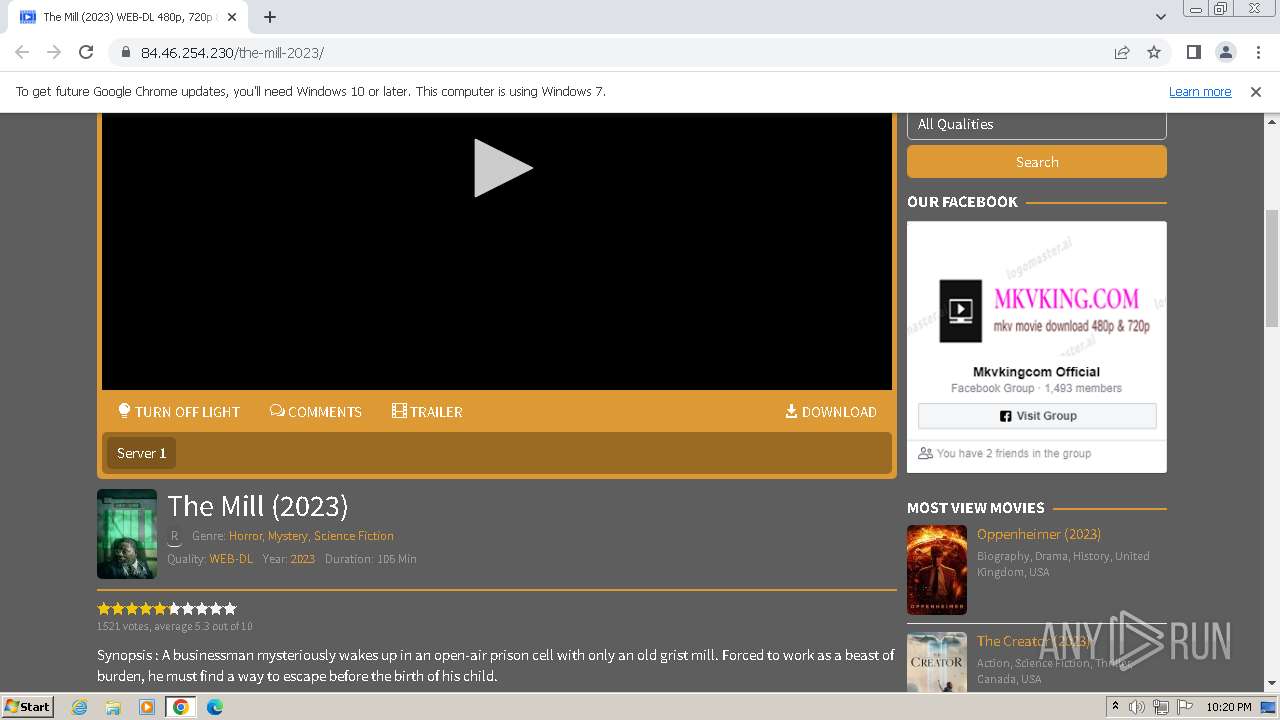The width and height of the screenshot is (1280, 720).
Task: Click the browser forward arrow
Action: pyautogui.click(x=54, y=52)
